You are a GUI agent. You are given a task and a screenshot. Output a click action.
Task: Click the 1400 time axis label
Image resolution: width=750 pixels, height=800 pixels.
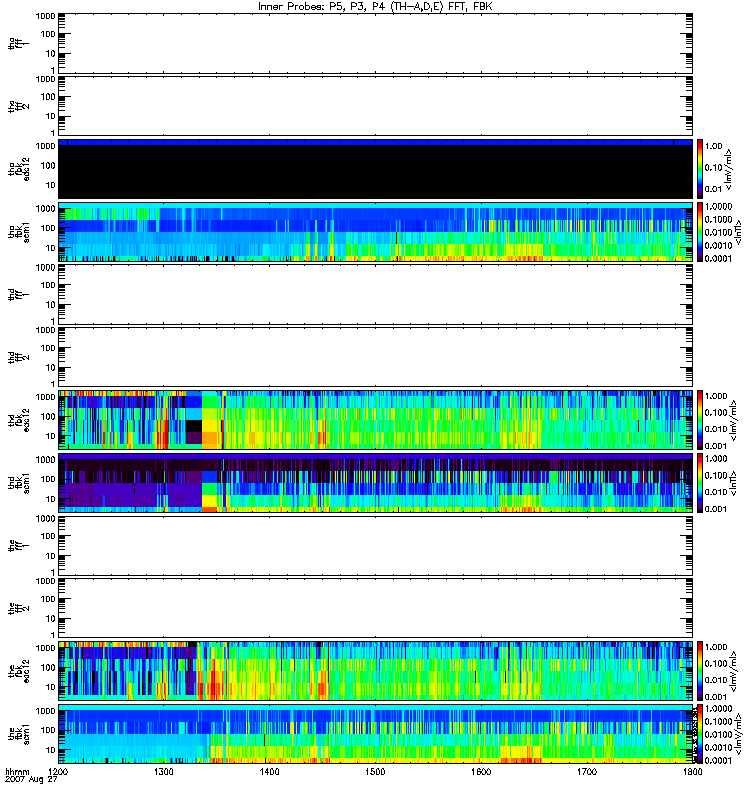click(269, 771)
